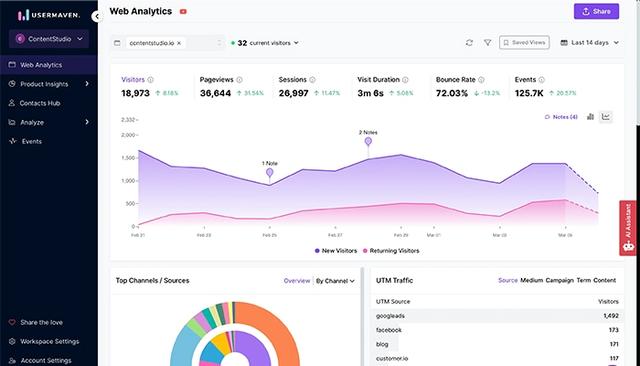Viewport: 640px width, 366px height.
Task: Expand the 32 current visitors dropdown
Action: (x=265, y=43)
